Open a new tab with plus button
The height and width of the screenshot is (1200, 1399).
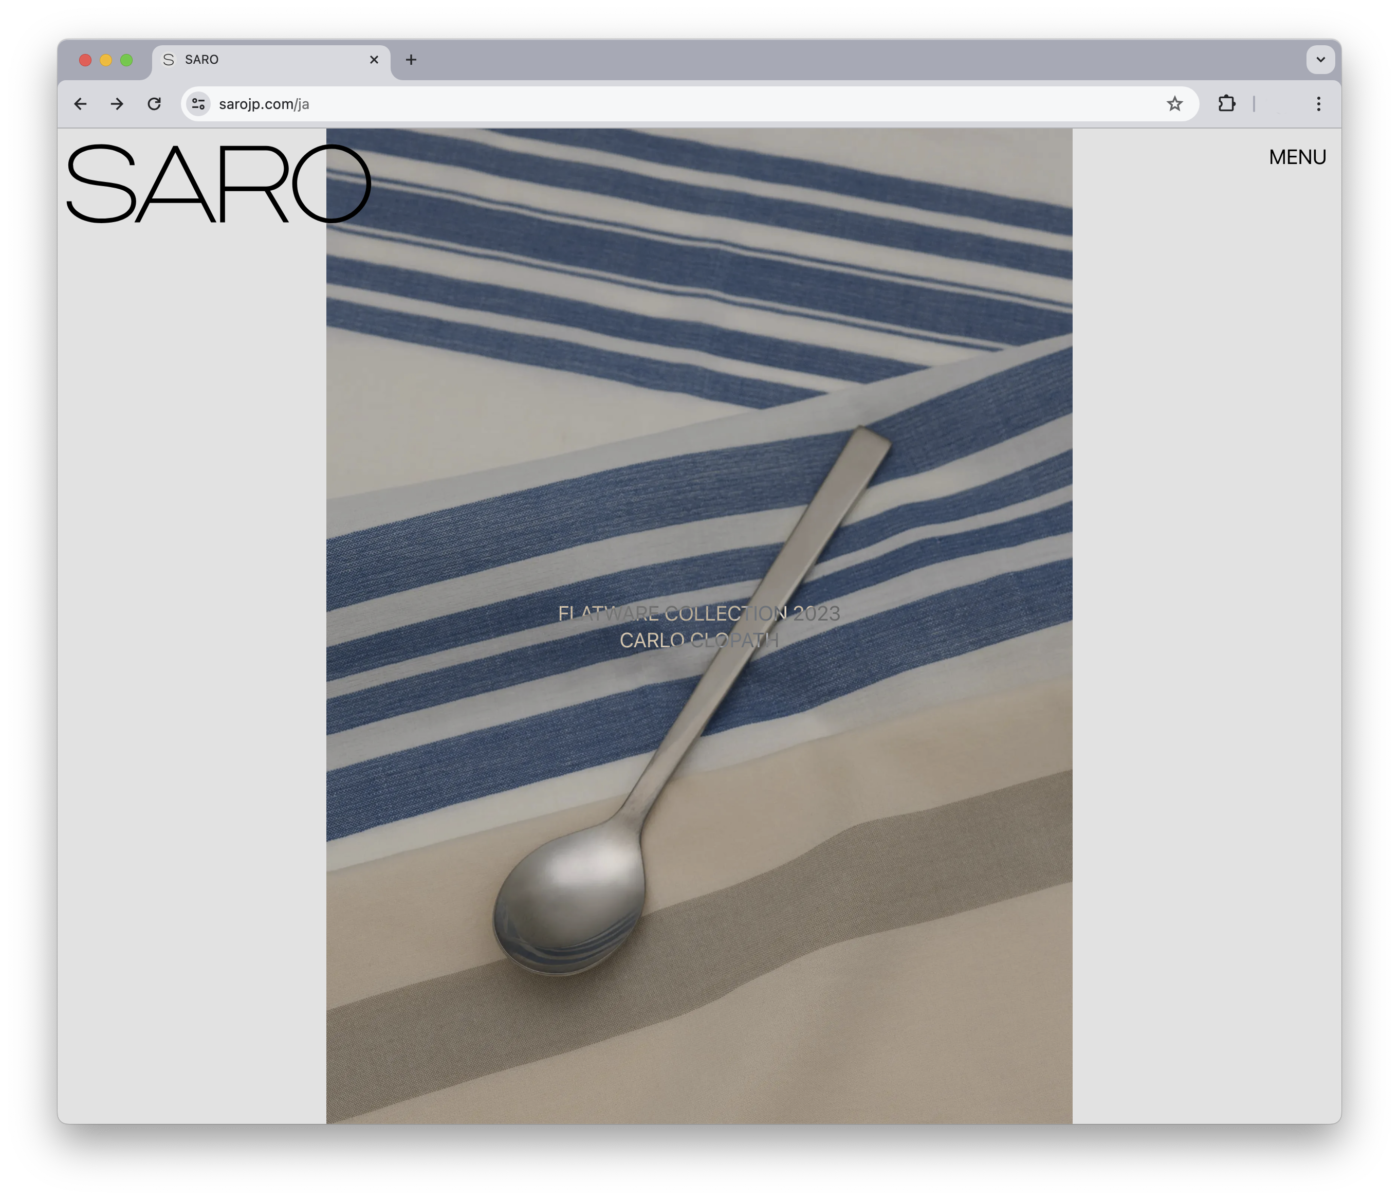411,60
